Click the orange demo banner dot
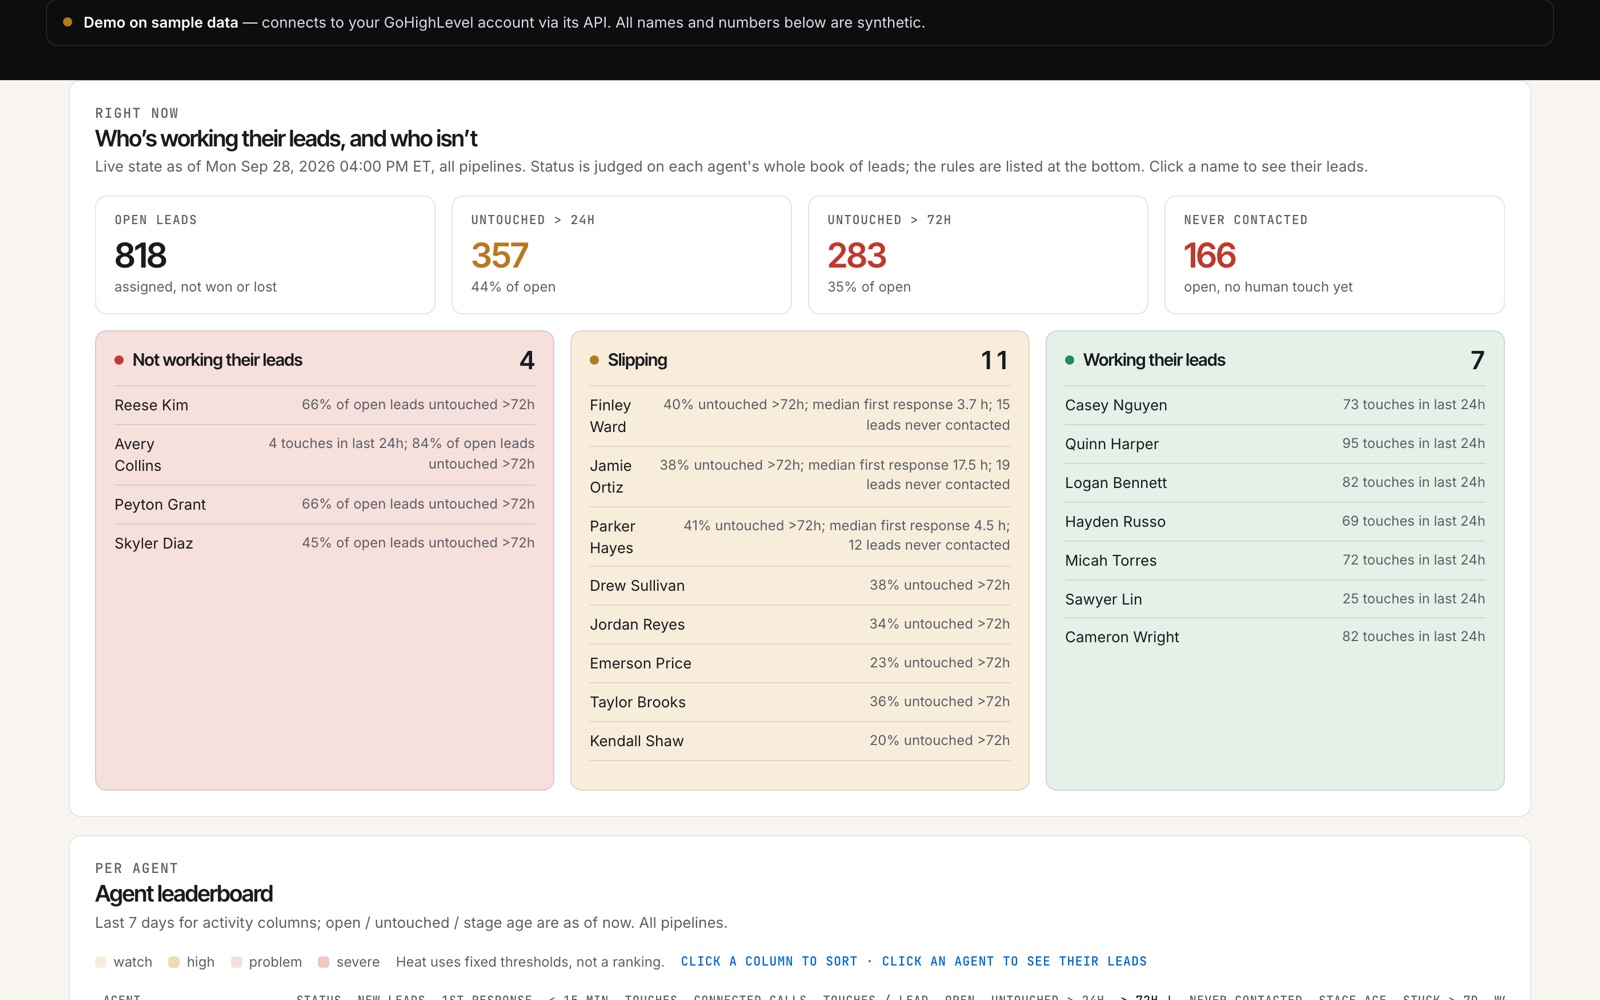The height and width of the screenshot is (1000, 1600). 67,22
